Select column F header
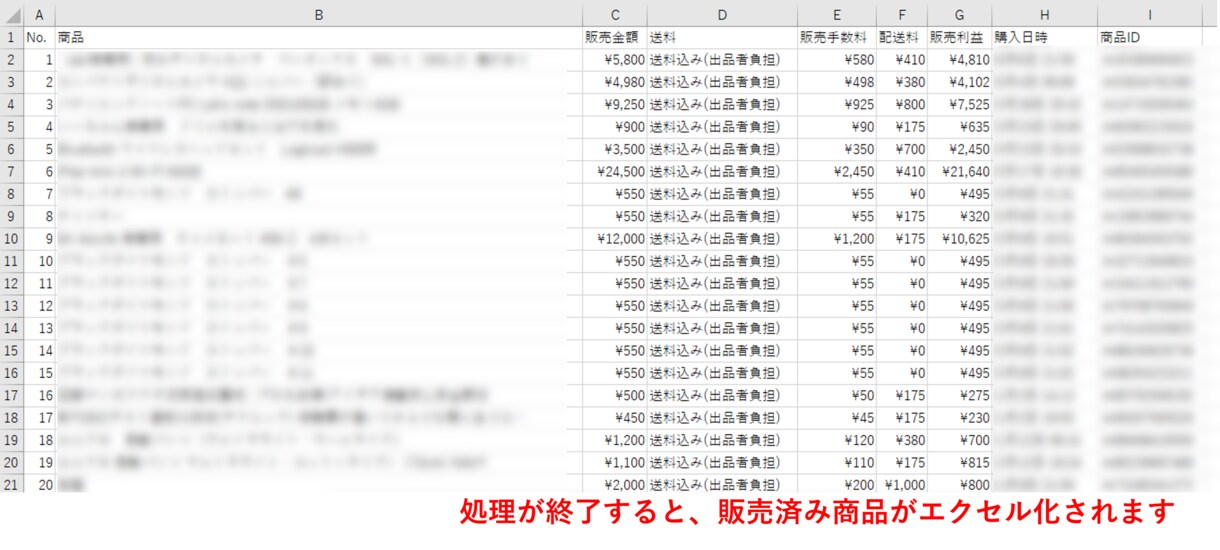The height and width of the screenshot is (550, 1220). (x=902, y=14)
